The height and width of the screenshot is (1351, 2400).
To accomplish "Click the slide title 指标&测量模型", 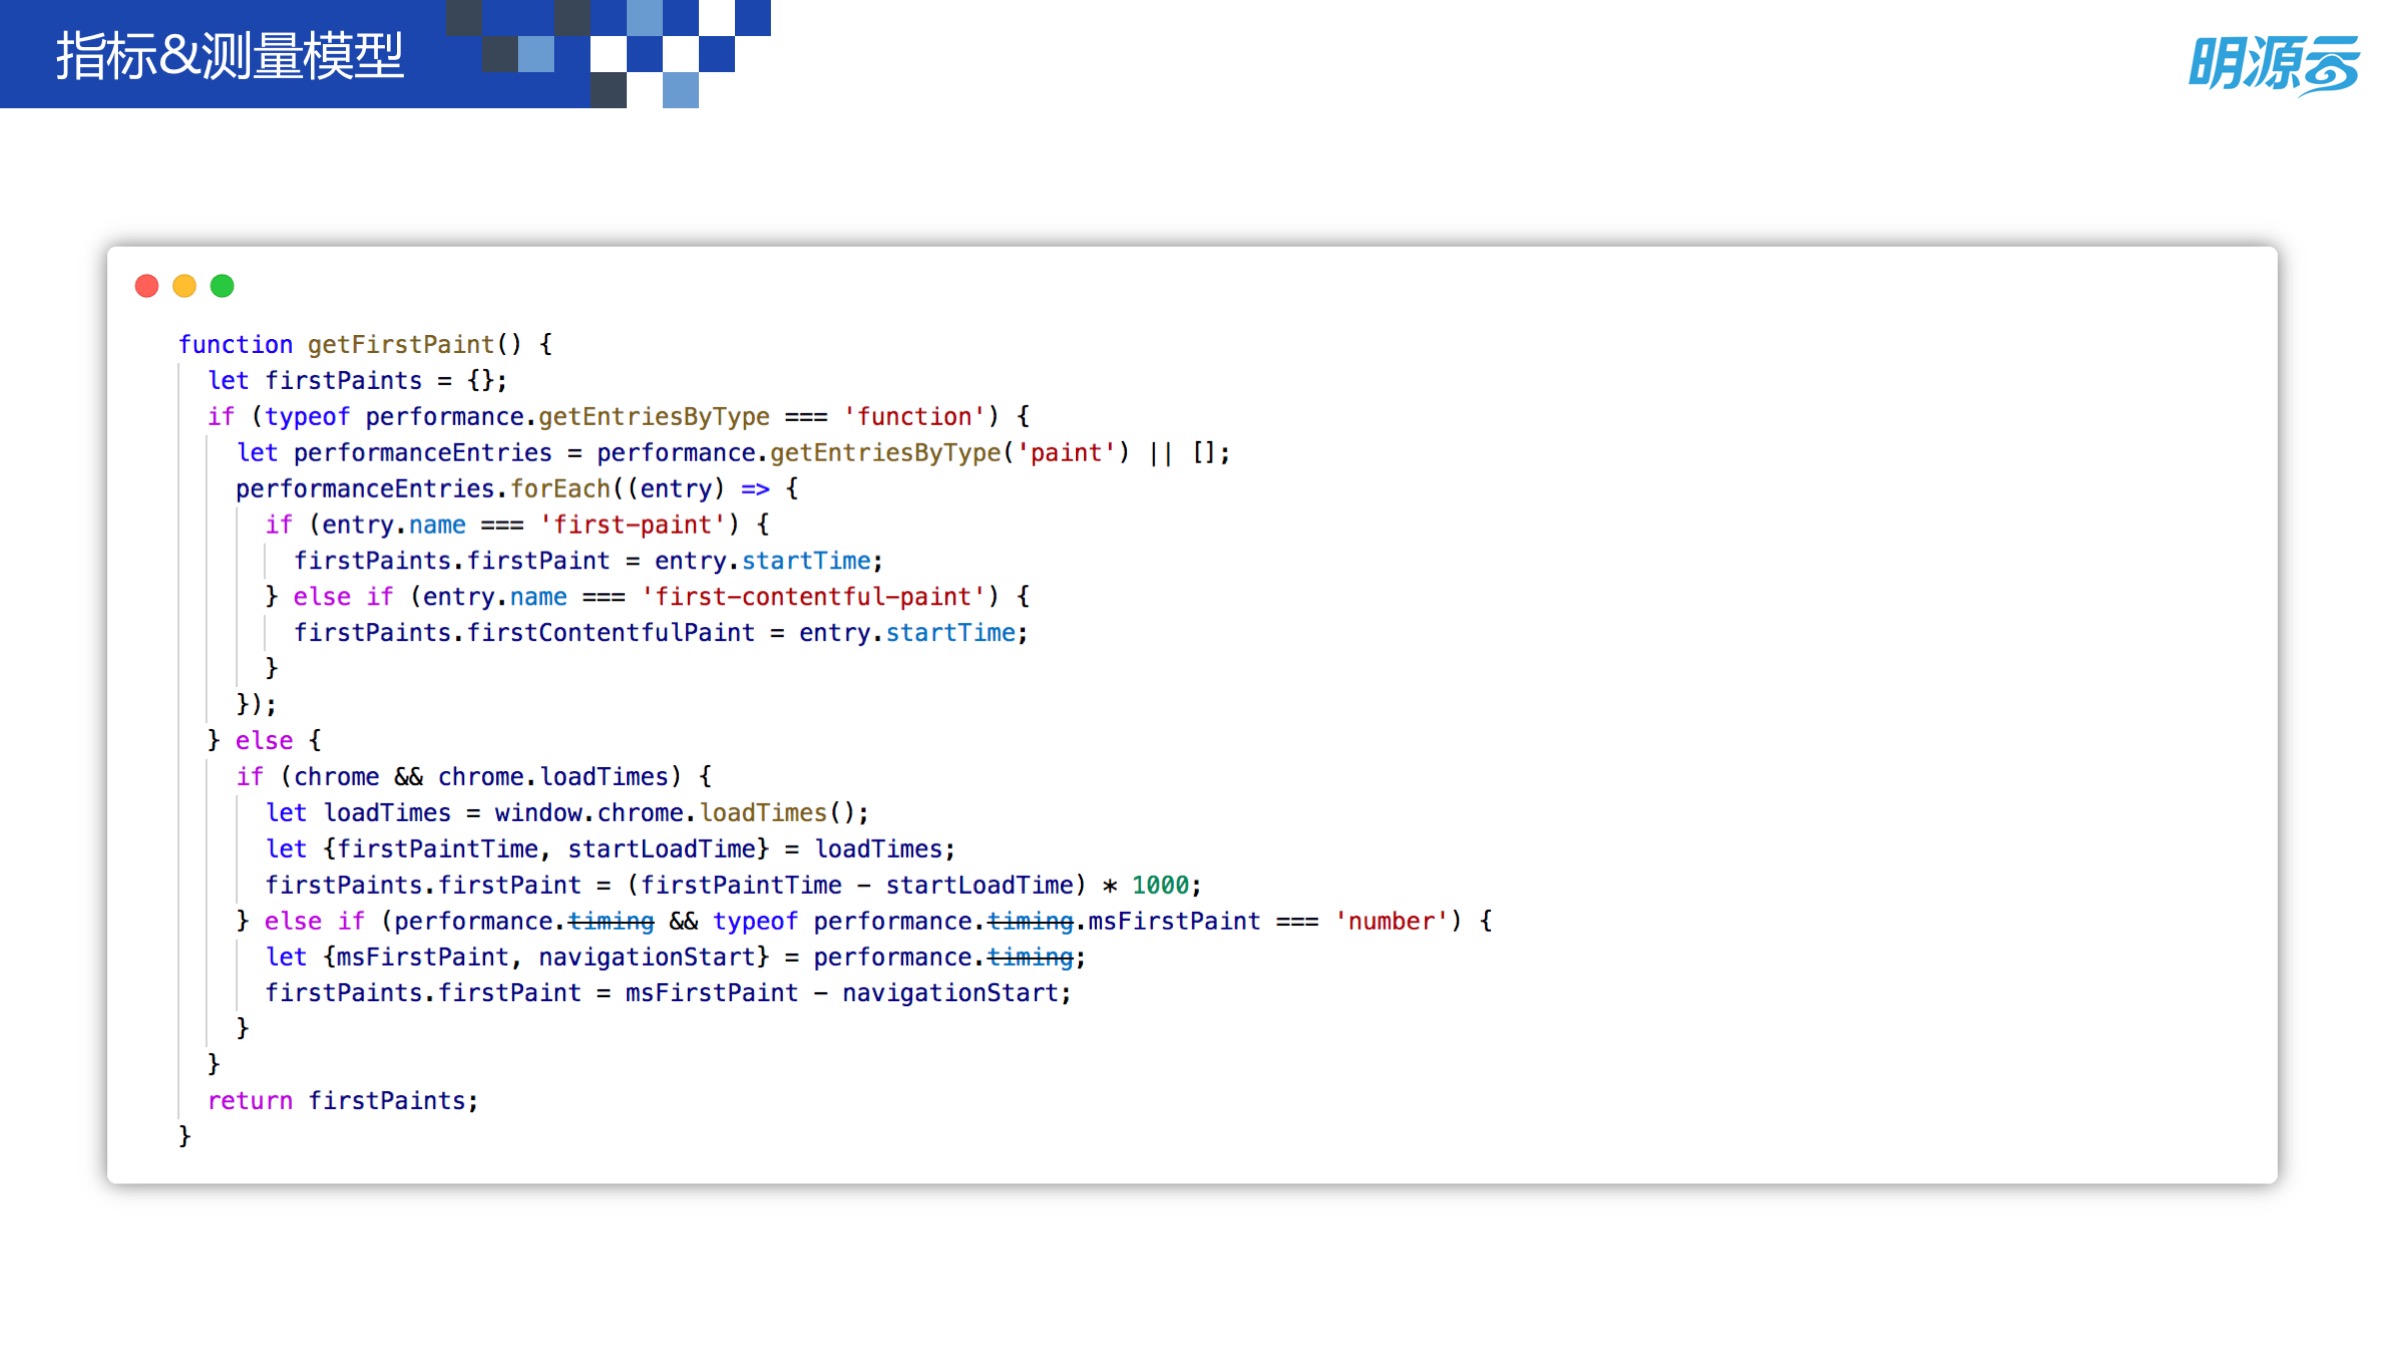I will pyautogui.click(x=230, y=56).
